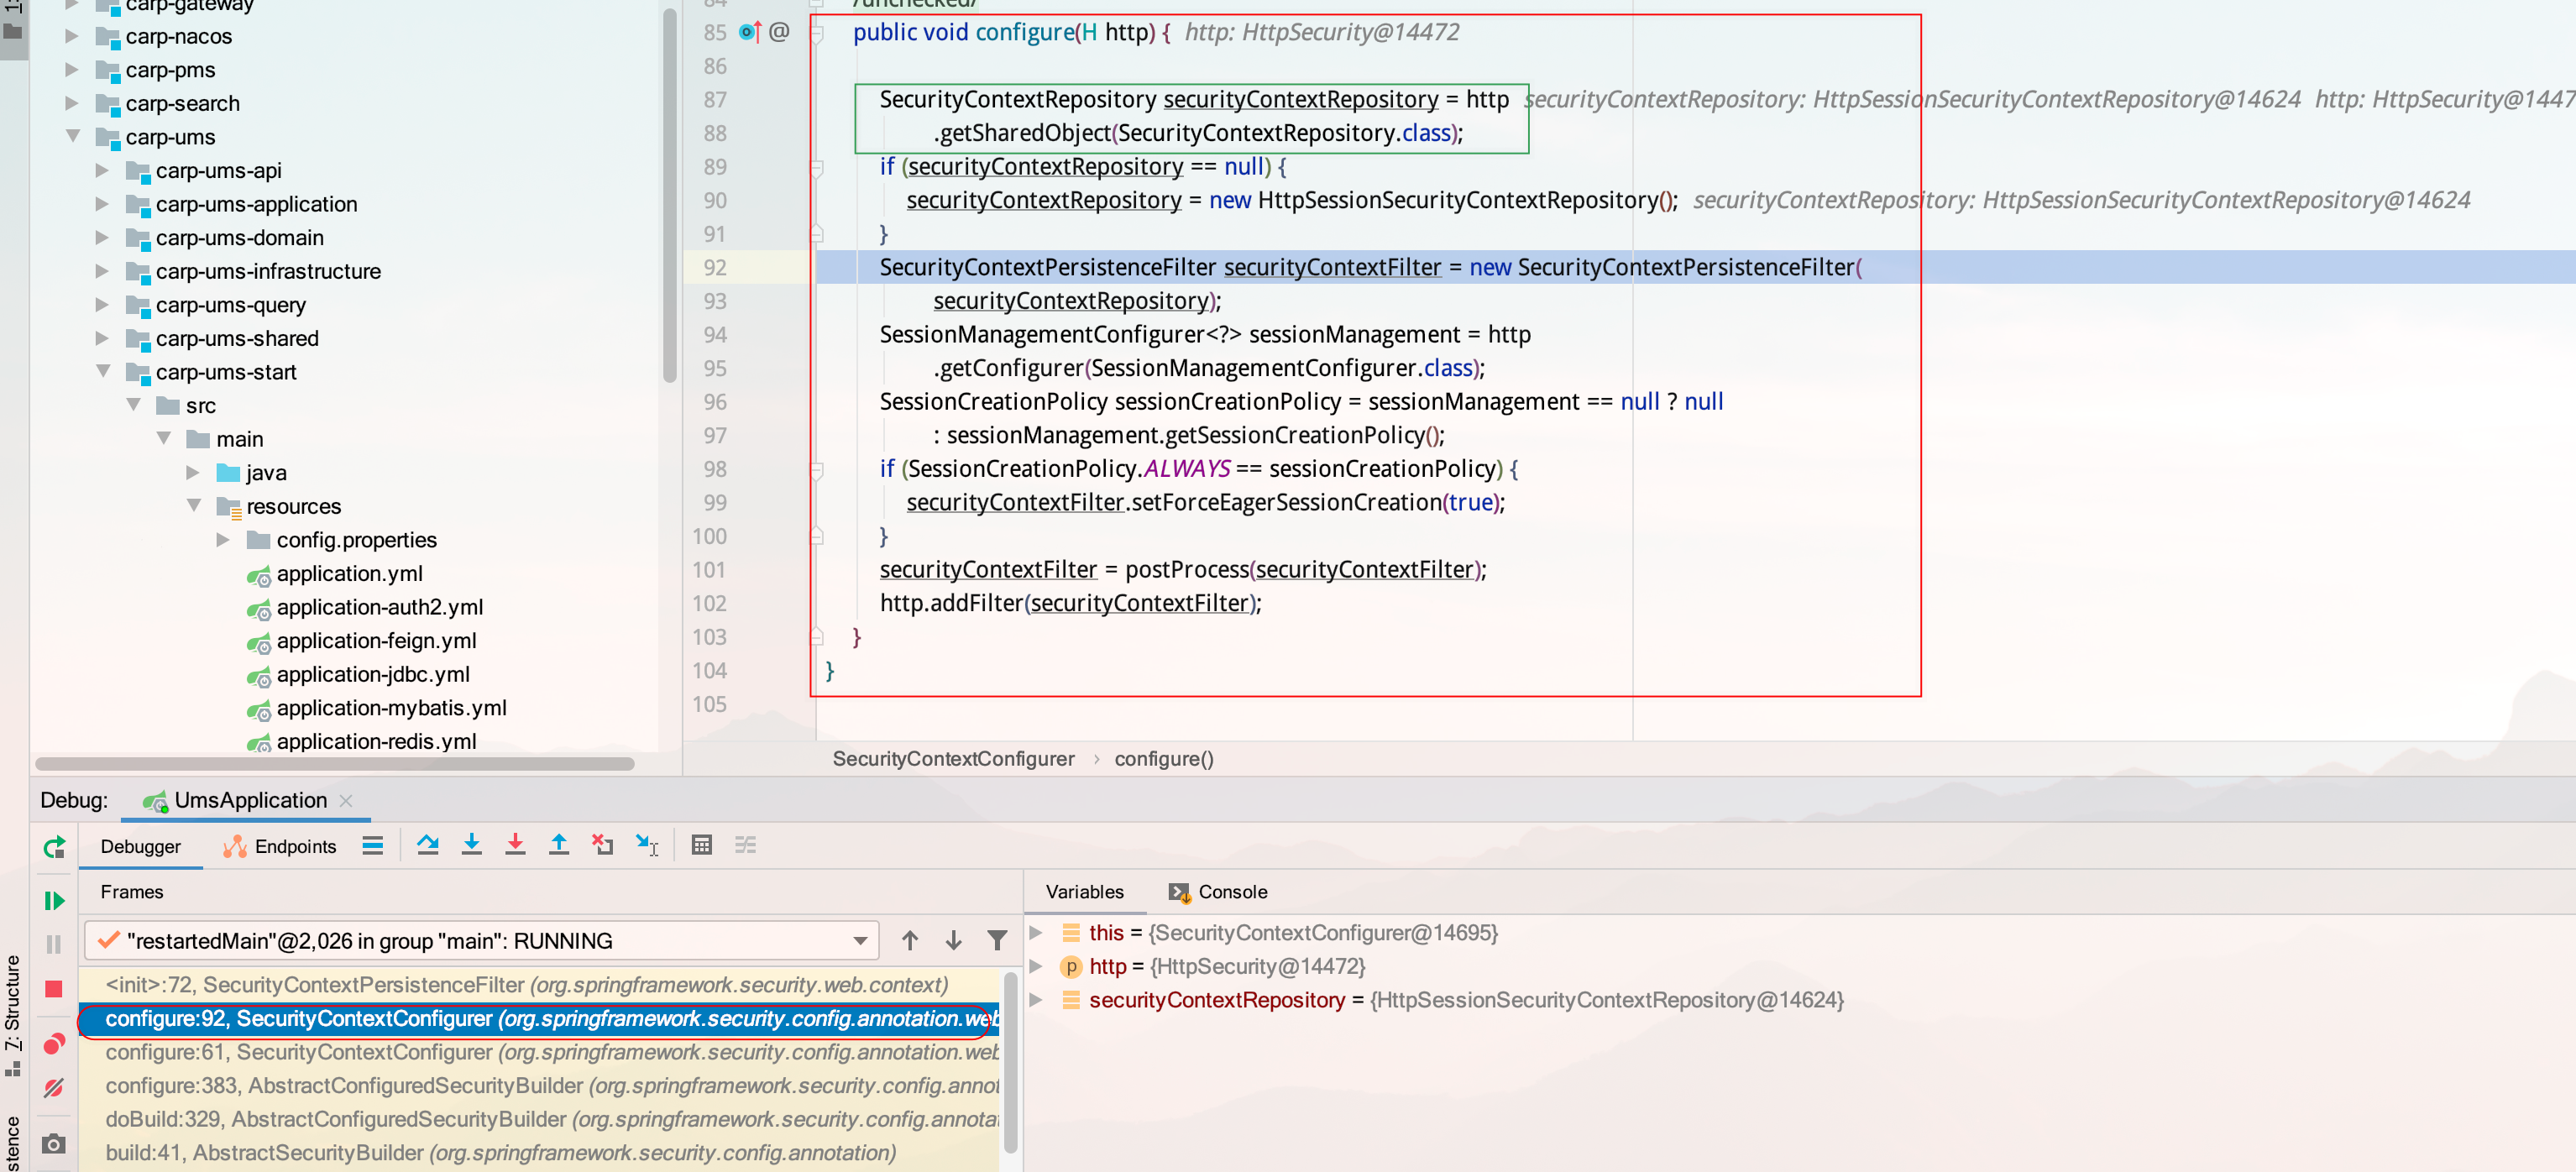The image size is (2576, 1172).
Task: Resume program execution with the green play icon
Action: tap(54, 901)
